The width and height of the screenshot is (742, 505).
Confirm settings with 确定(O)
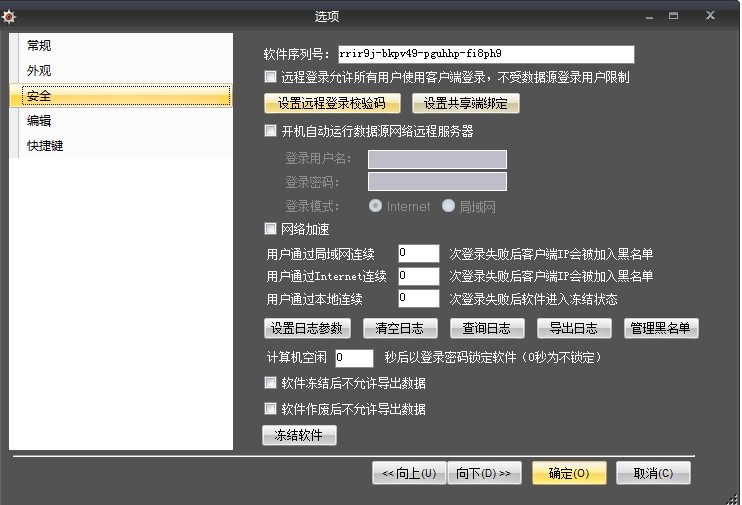[x=569, y=473]
